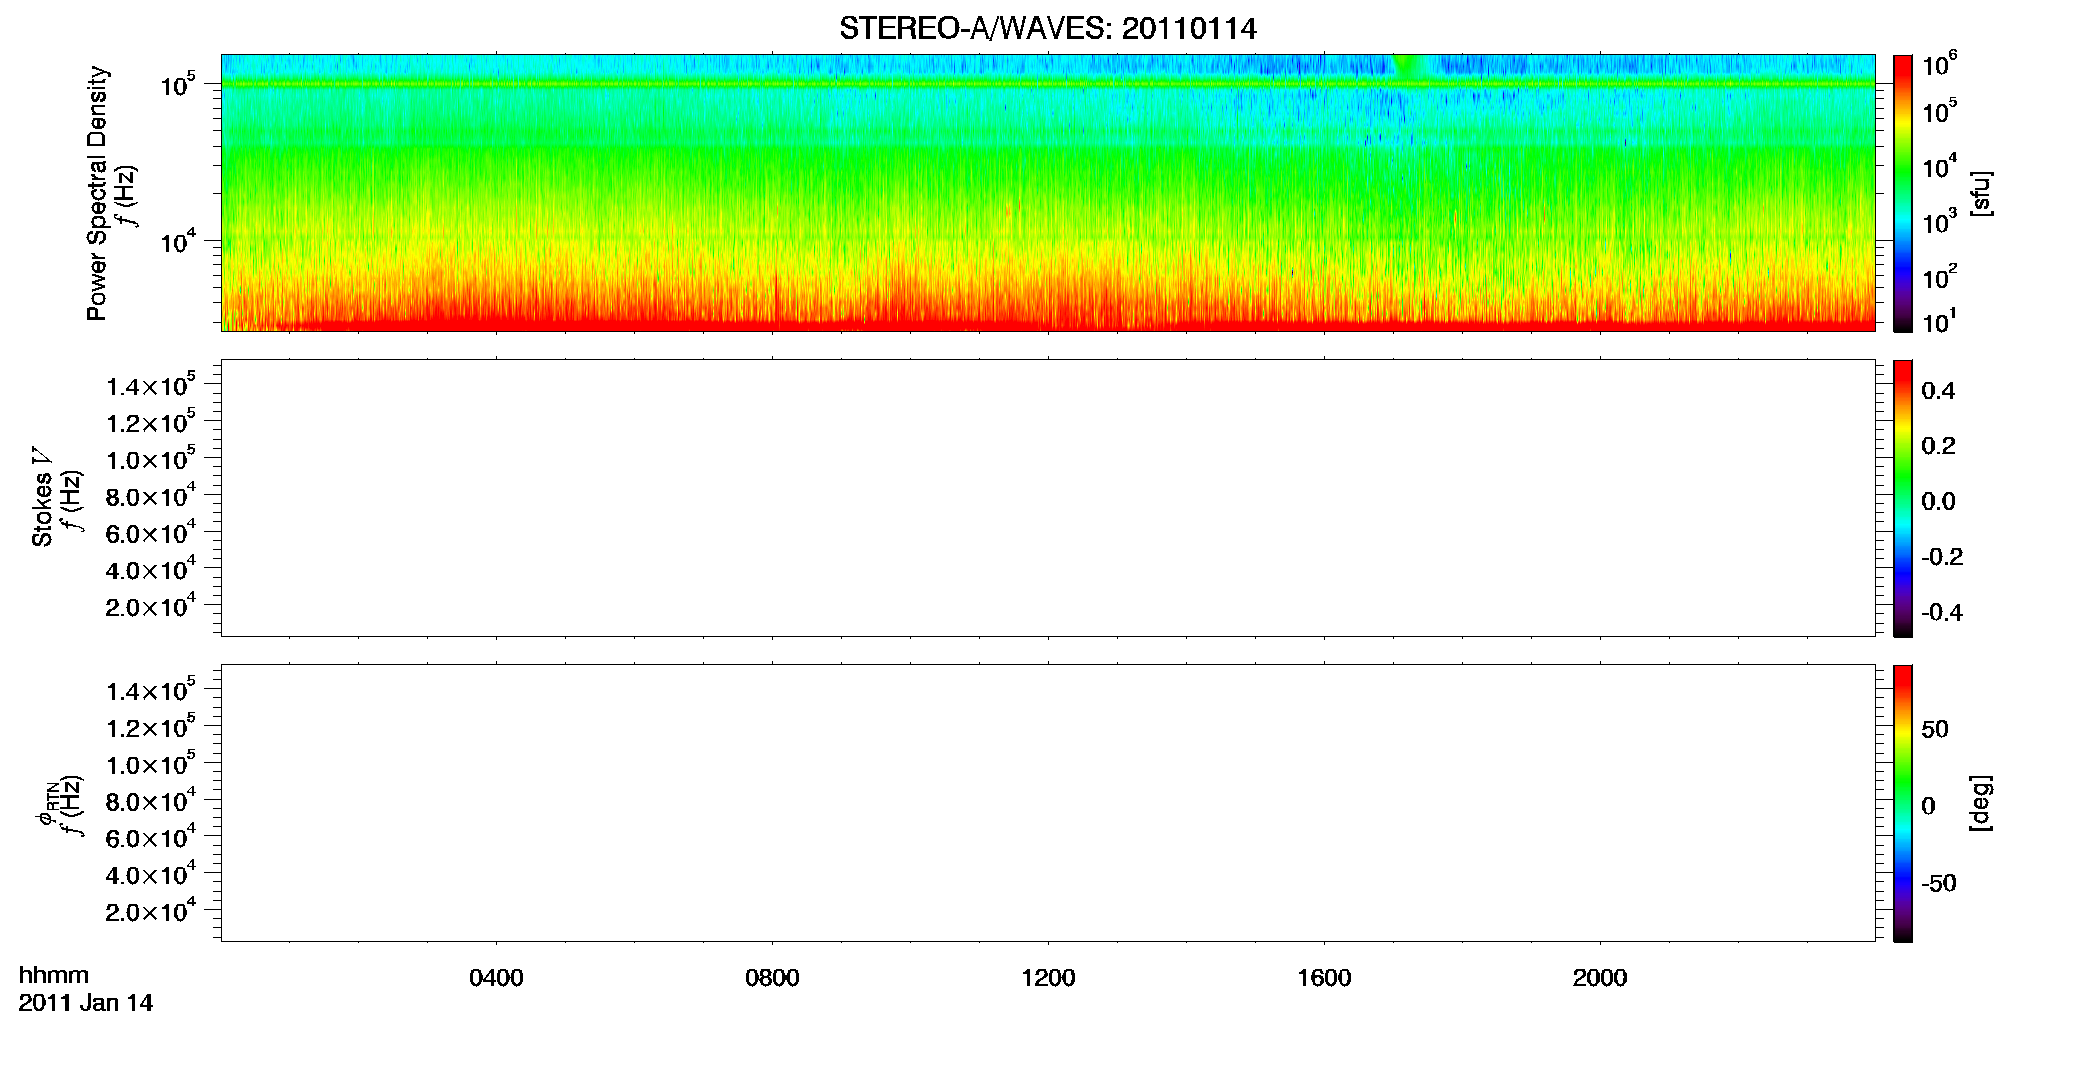Click the empty phi RTN panel
The height and width of the screenshot is (1080, 2096).
pos(1047,803)
